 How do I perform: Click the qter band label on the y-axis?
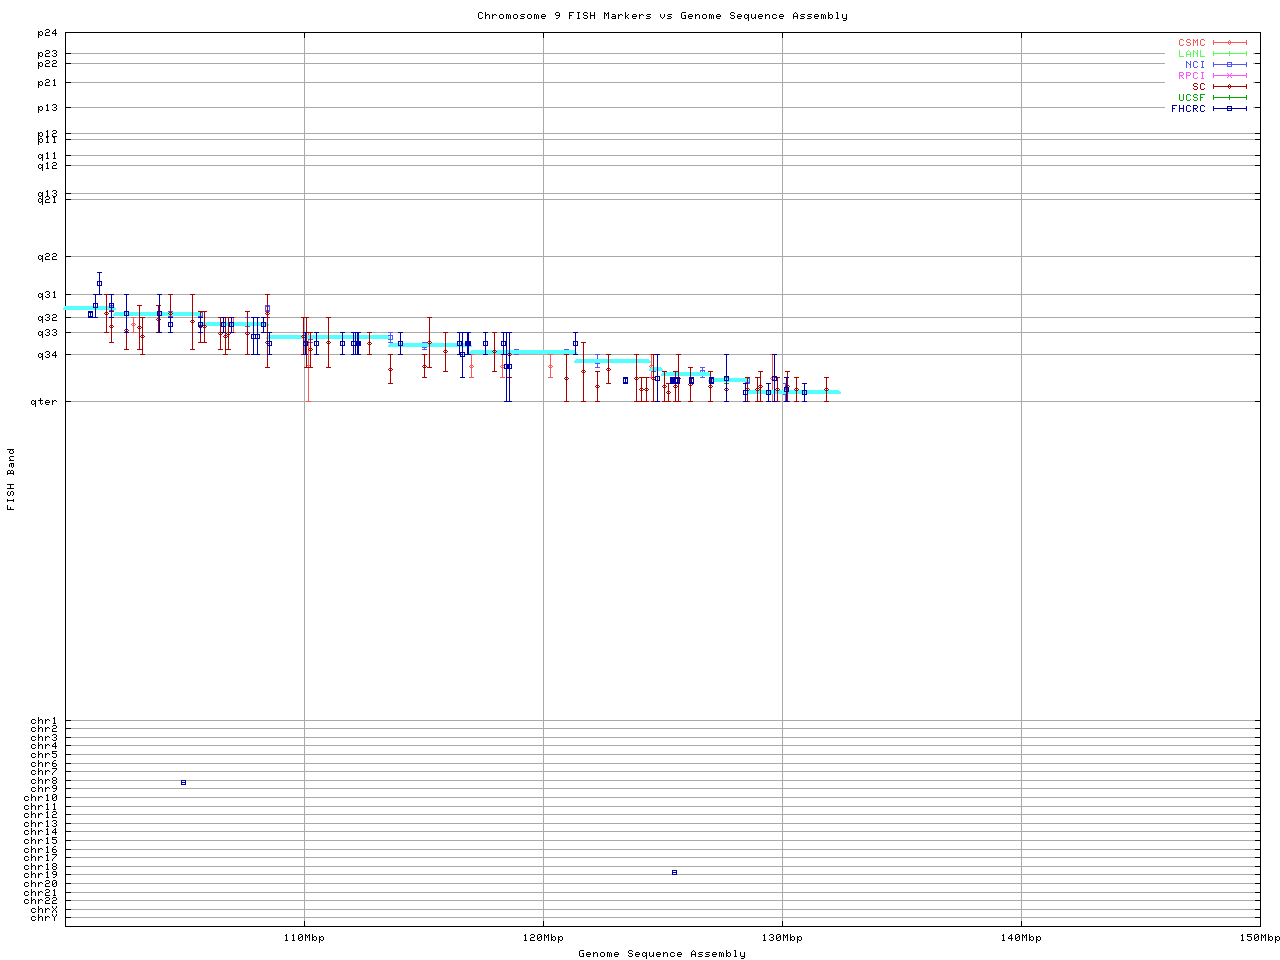click(47, 402)
